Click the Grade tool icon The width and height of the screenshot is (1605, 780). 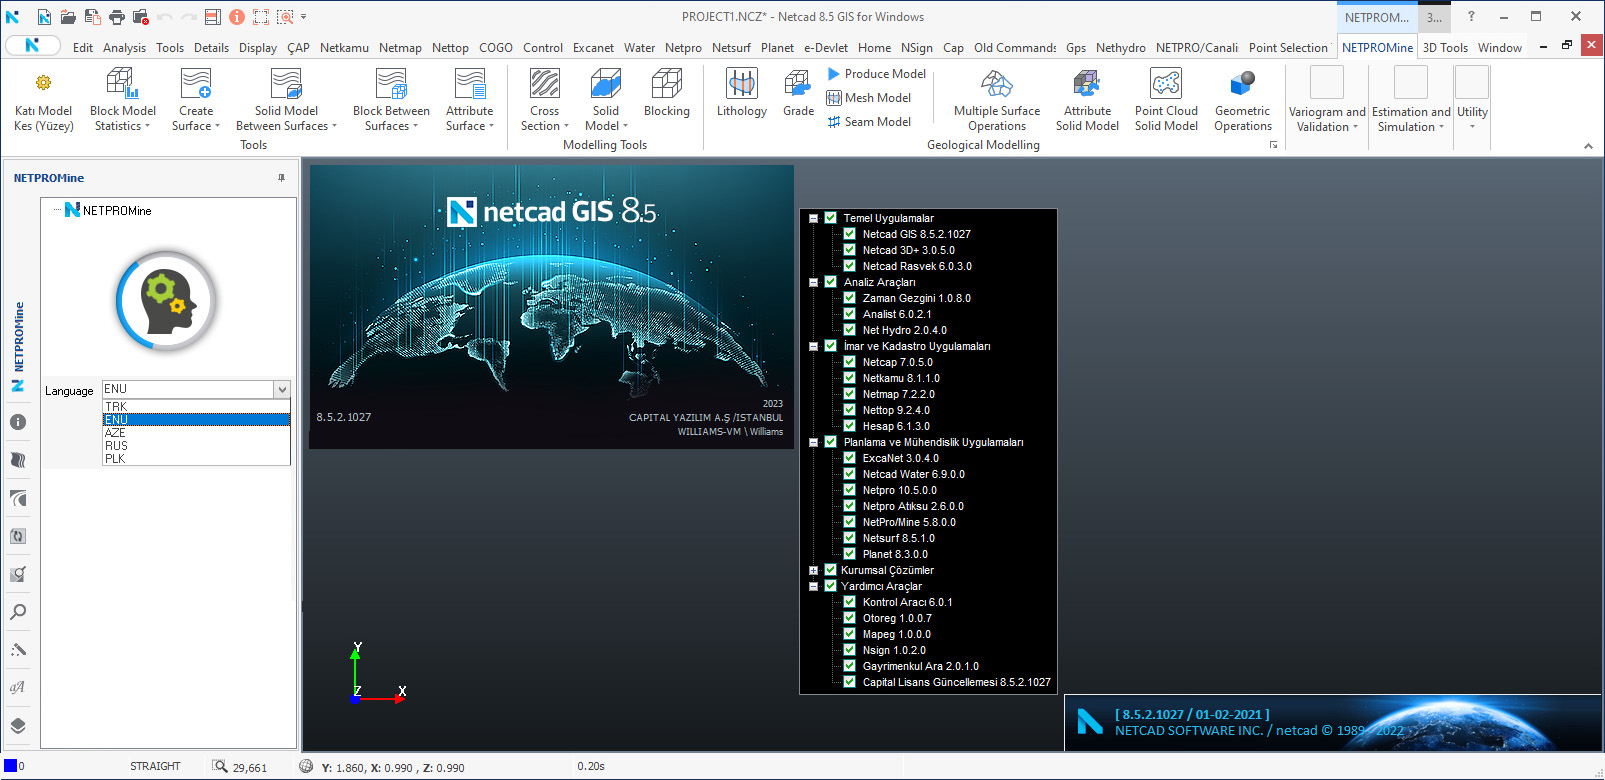(798, 84)
